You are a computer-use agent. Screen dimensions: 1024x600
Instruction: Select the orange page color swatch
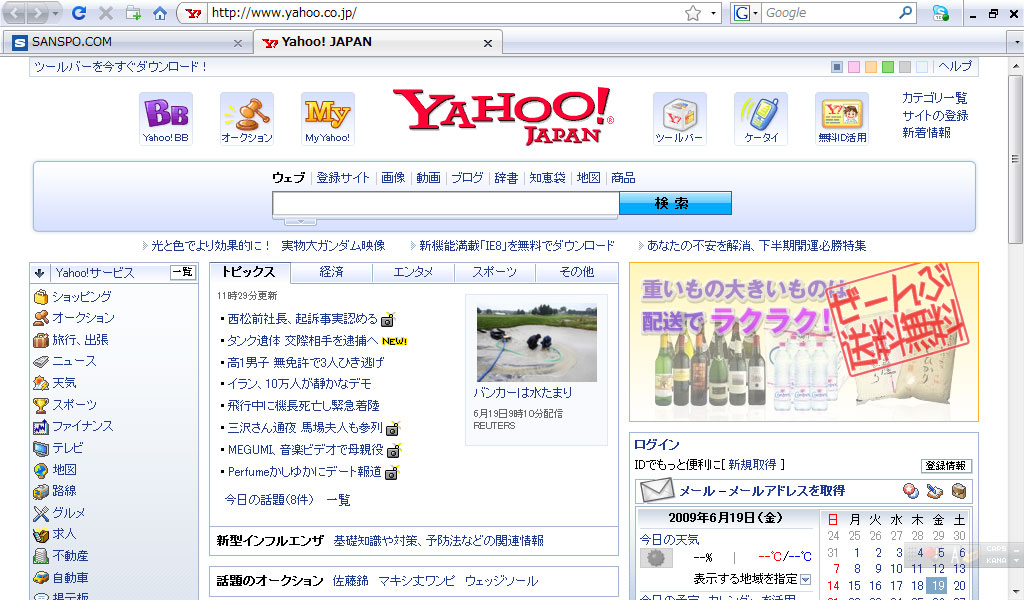[x=871, y=67]
